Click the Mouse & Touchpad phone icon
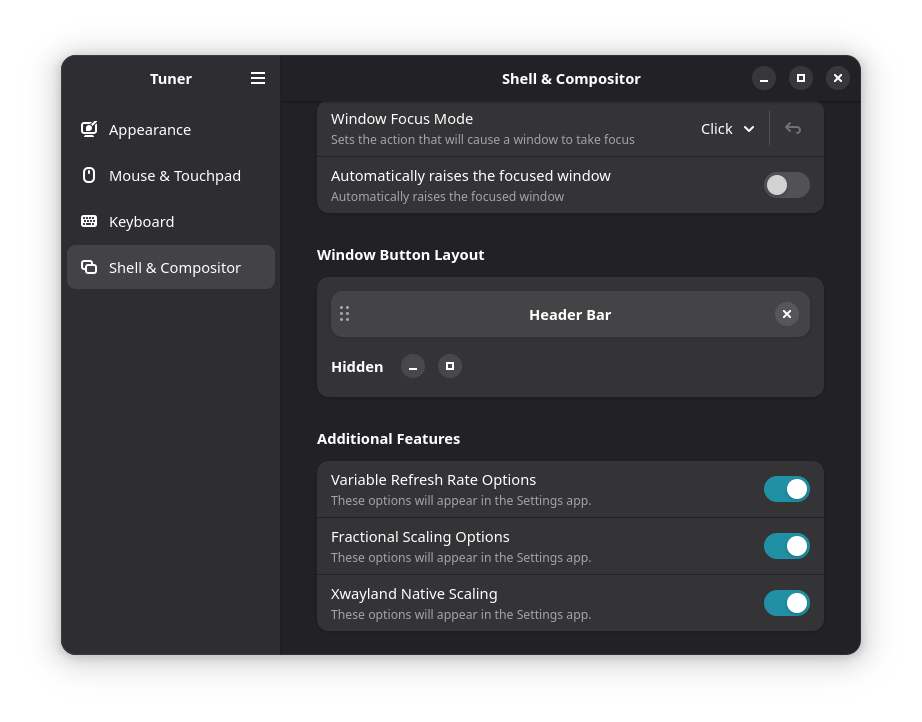Image resolution: width=922 pixels, height=722 pixels. 89,175
